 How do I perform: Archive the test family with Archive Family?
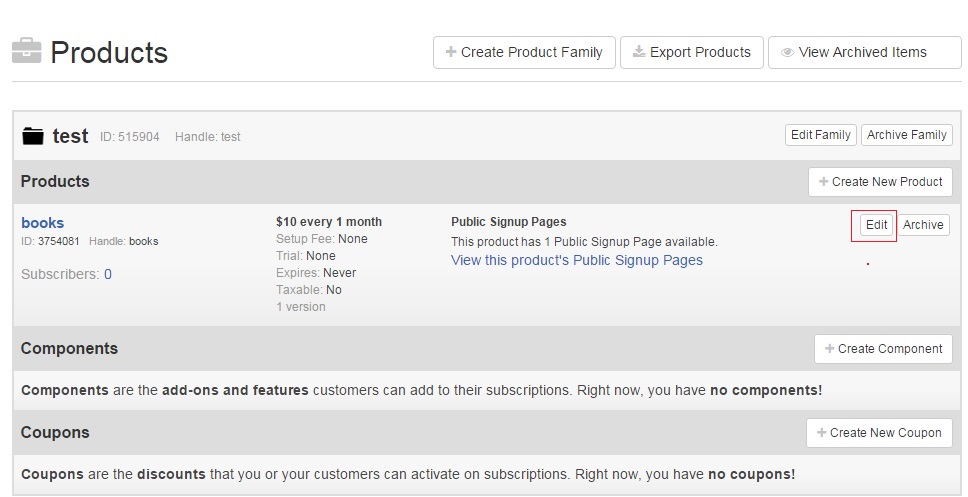point(907,135)
